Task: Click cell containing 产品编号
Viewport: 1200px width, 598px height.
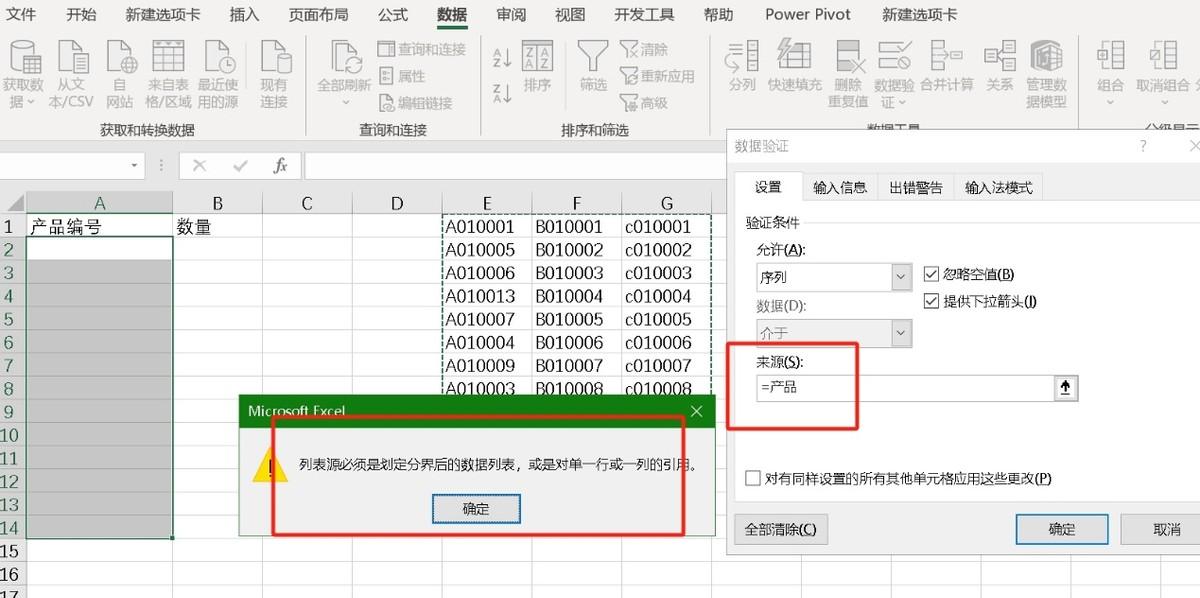Action: coord(99,227)
